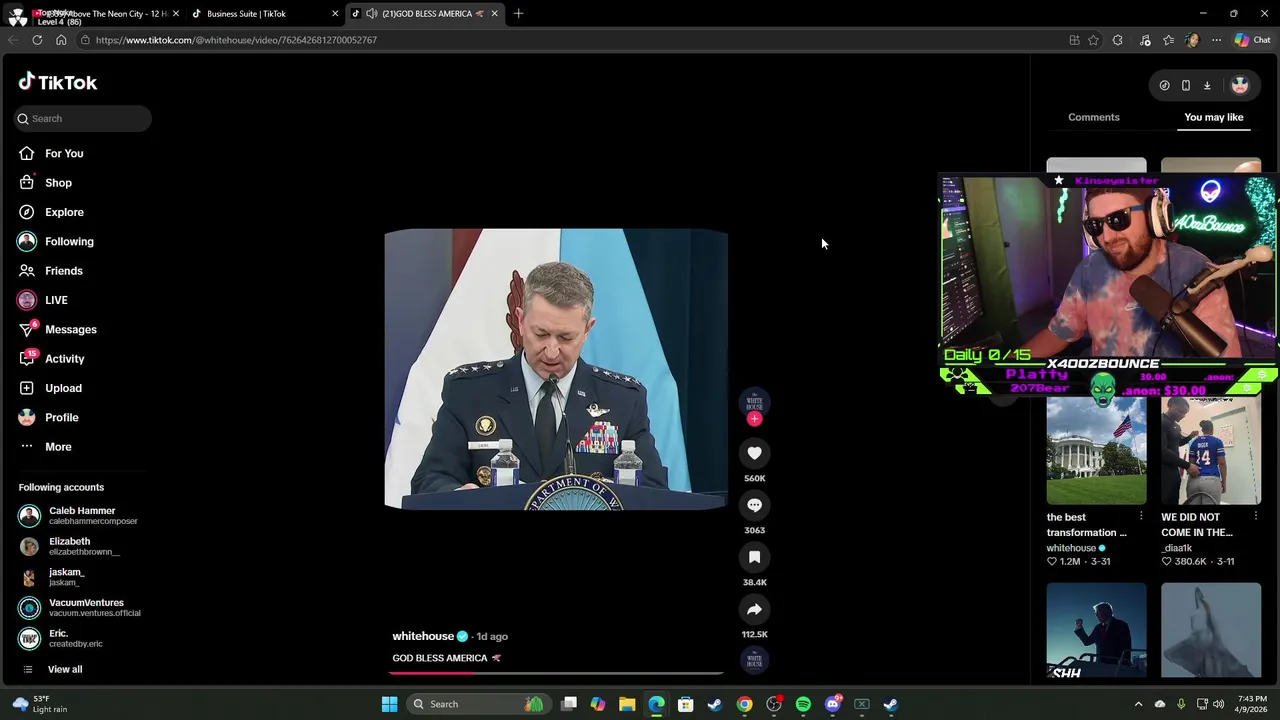Open the video comments icon

(754, 505)
